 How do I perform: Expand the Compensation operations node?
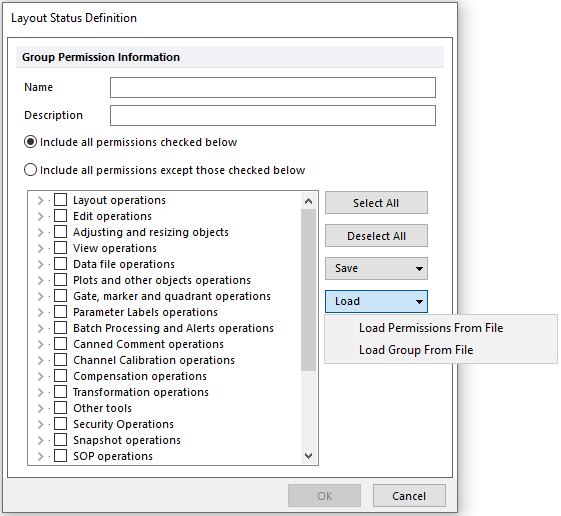[x=40, y=376]
